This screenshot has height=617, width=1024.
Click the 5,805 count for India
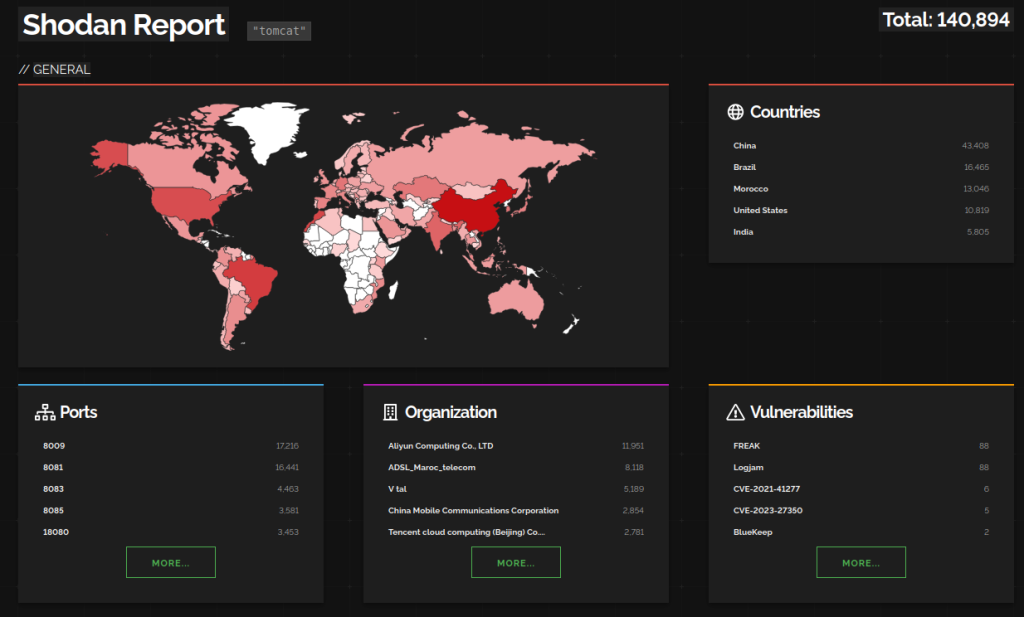pos(978,232)
